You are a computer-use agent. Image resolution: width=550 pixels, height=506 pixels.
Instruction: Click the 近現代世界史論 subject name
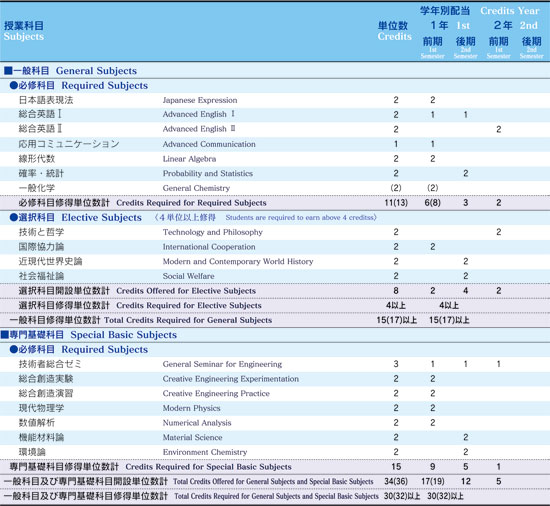point(51,262)
